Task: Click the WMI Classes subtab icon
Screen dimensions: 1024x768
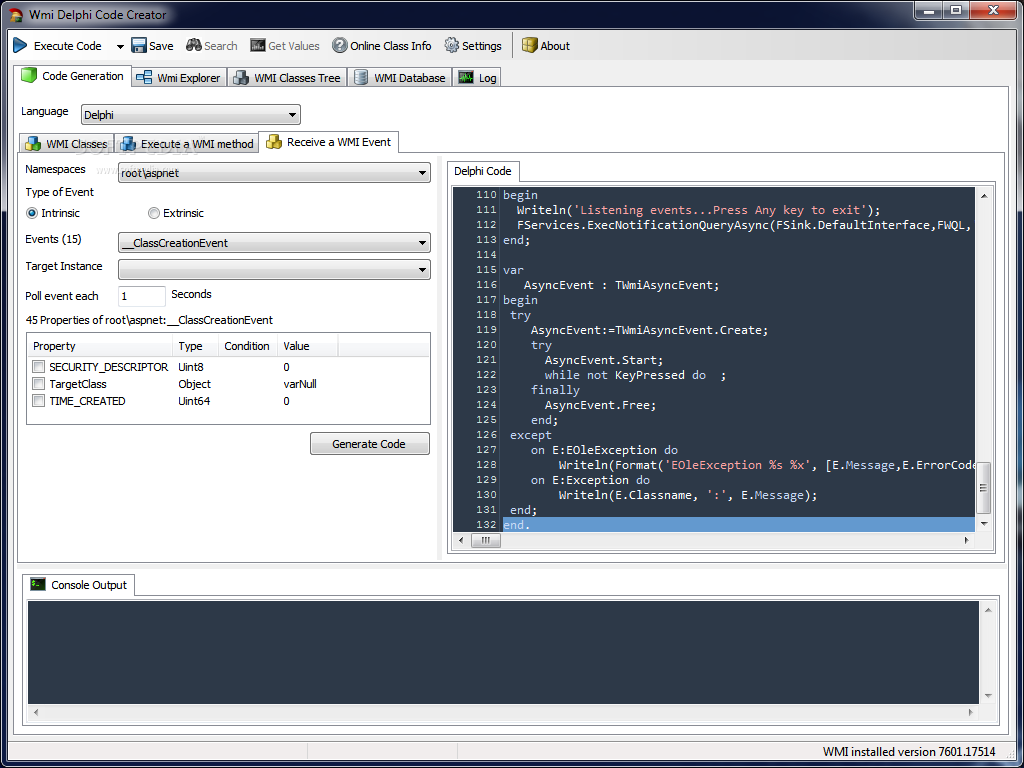Action: click(x=33, y=143)
